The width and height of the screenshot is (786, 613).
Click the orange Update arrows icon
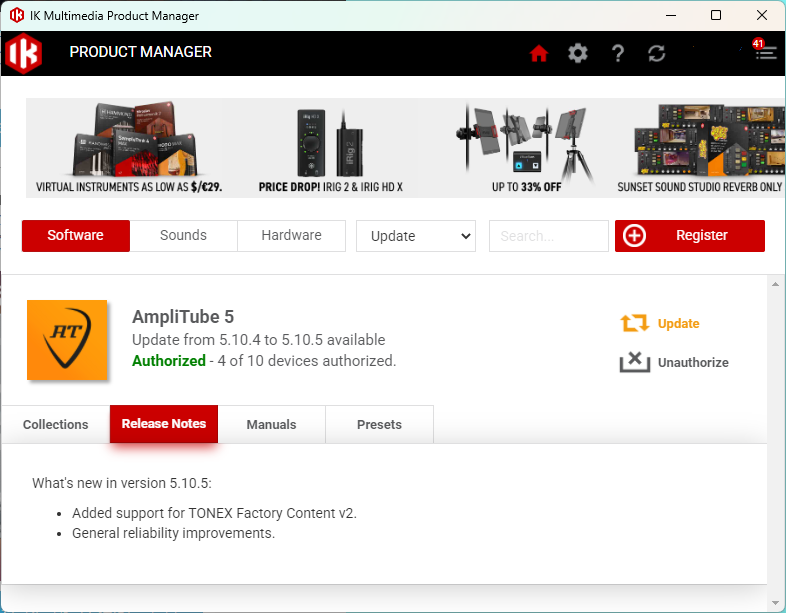[x=635, y=323]
